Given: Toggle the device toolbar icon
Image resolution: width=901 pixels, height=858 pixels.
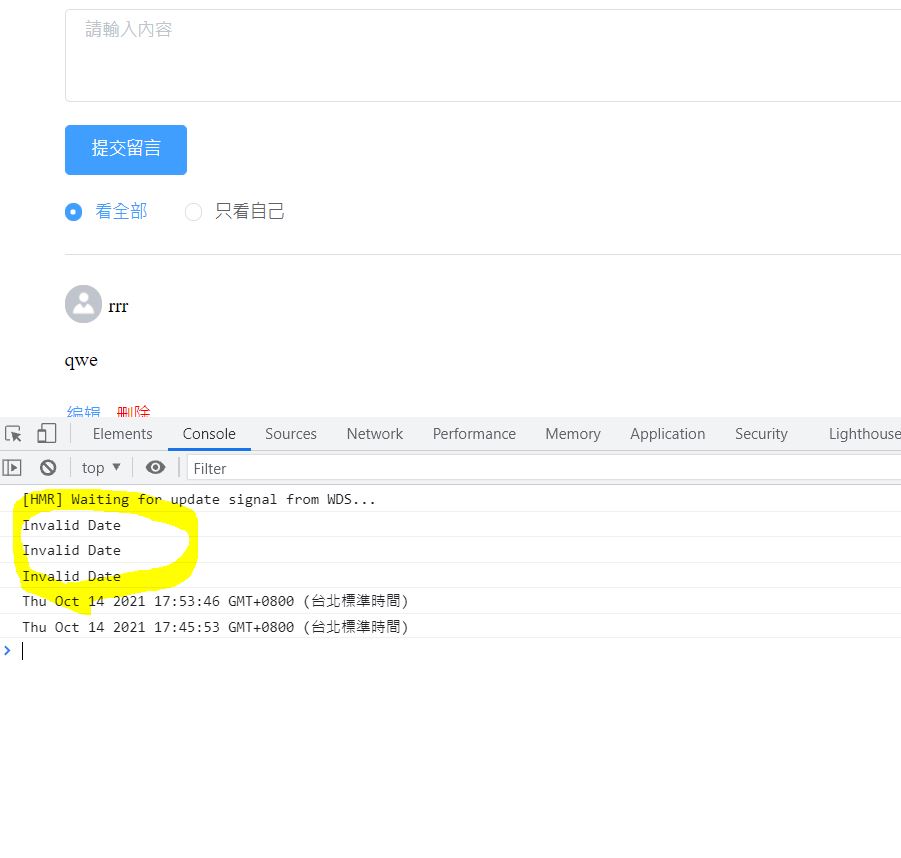Looking at the screenshot, I should pos(47,433).
